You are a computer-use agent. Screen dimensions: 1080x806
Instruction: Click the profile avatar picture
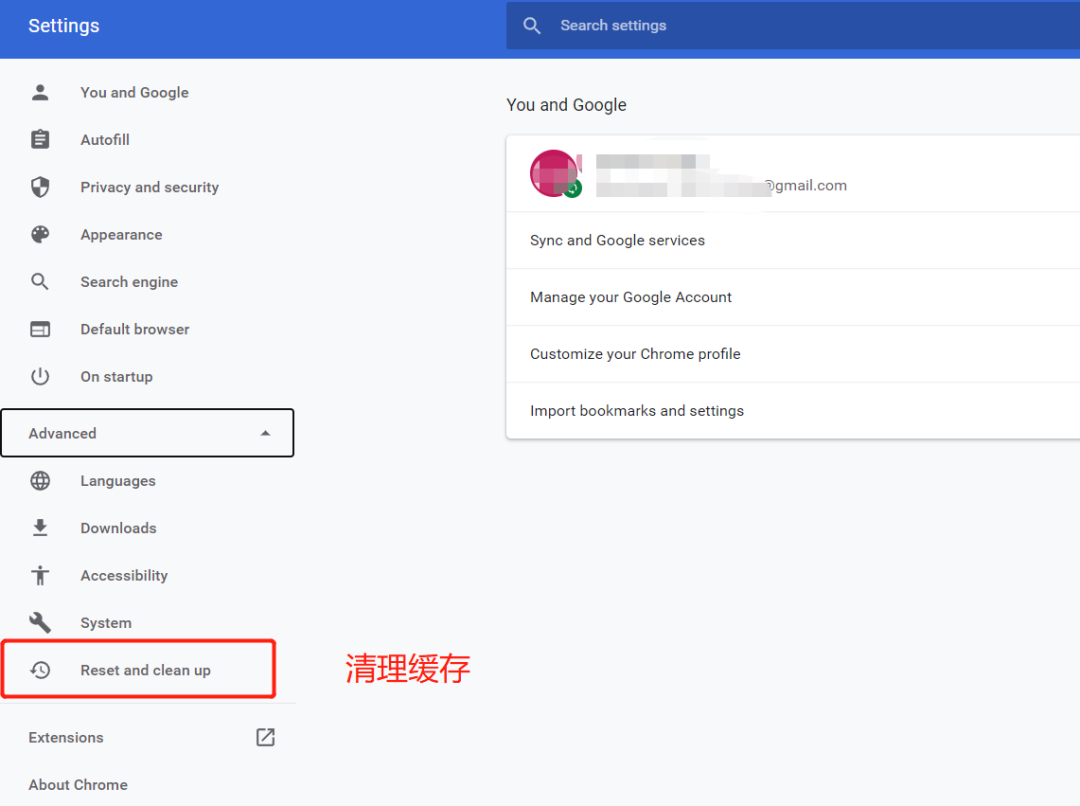(555, 172)
